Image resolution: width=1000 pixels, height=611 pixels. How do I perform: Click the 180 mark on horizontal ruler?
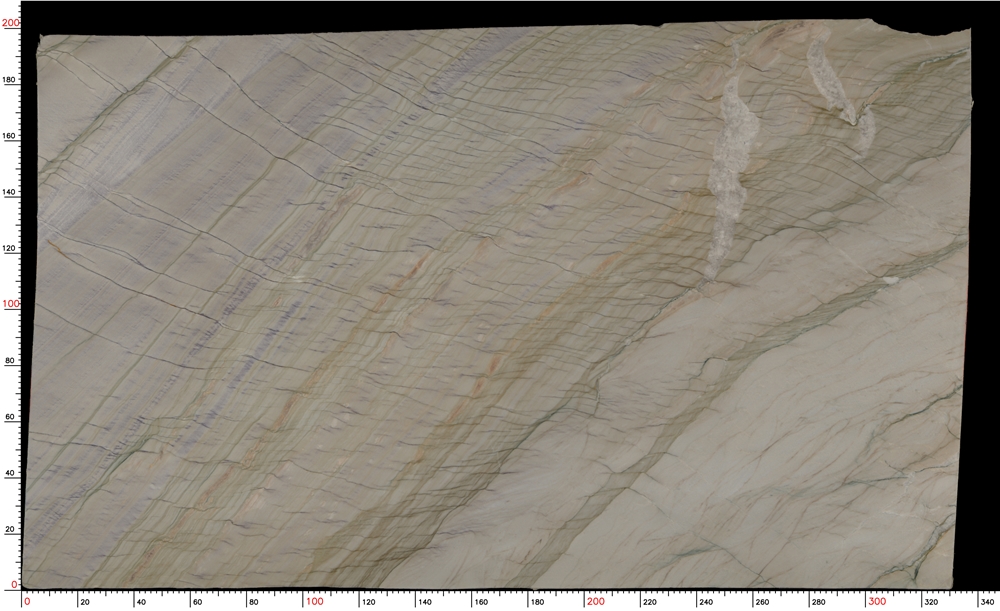[537, 602]
